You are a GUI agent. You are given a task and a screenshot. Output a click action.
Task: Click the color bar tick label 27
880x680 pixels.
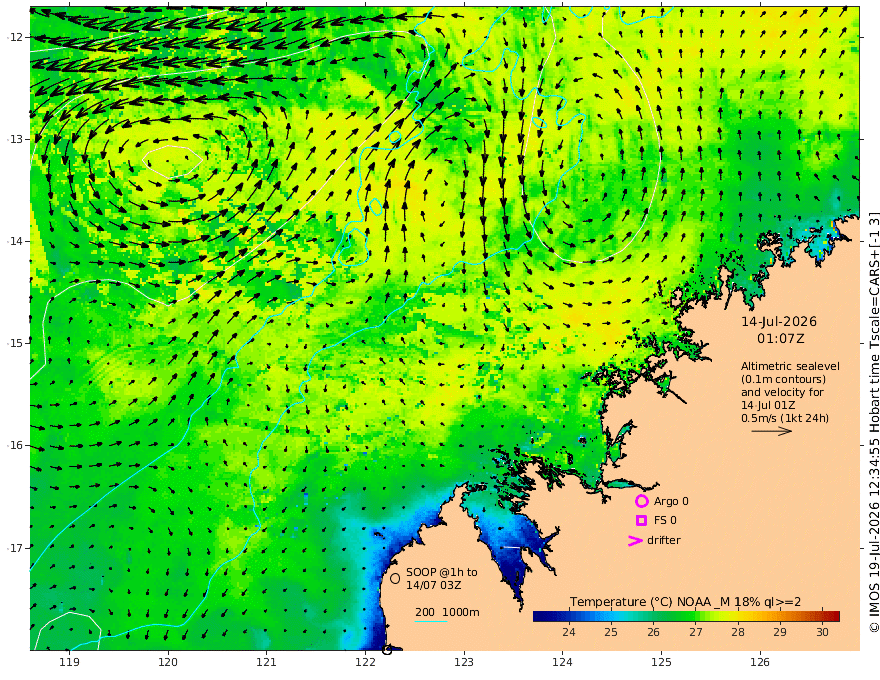coord(695,632)
